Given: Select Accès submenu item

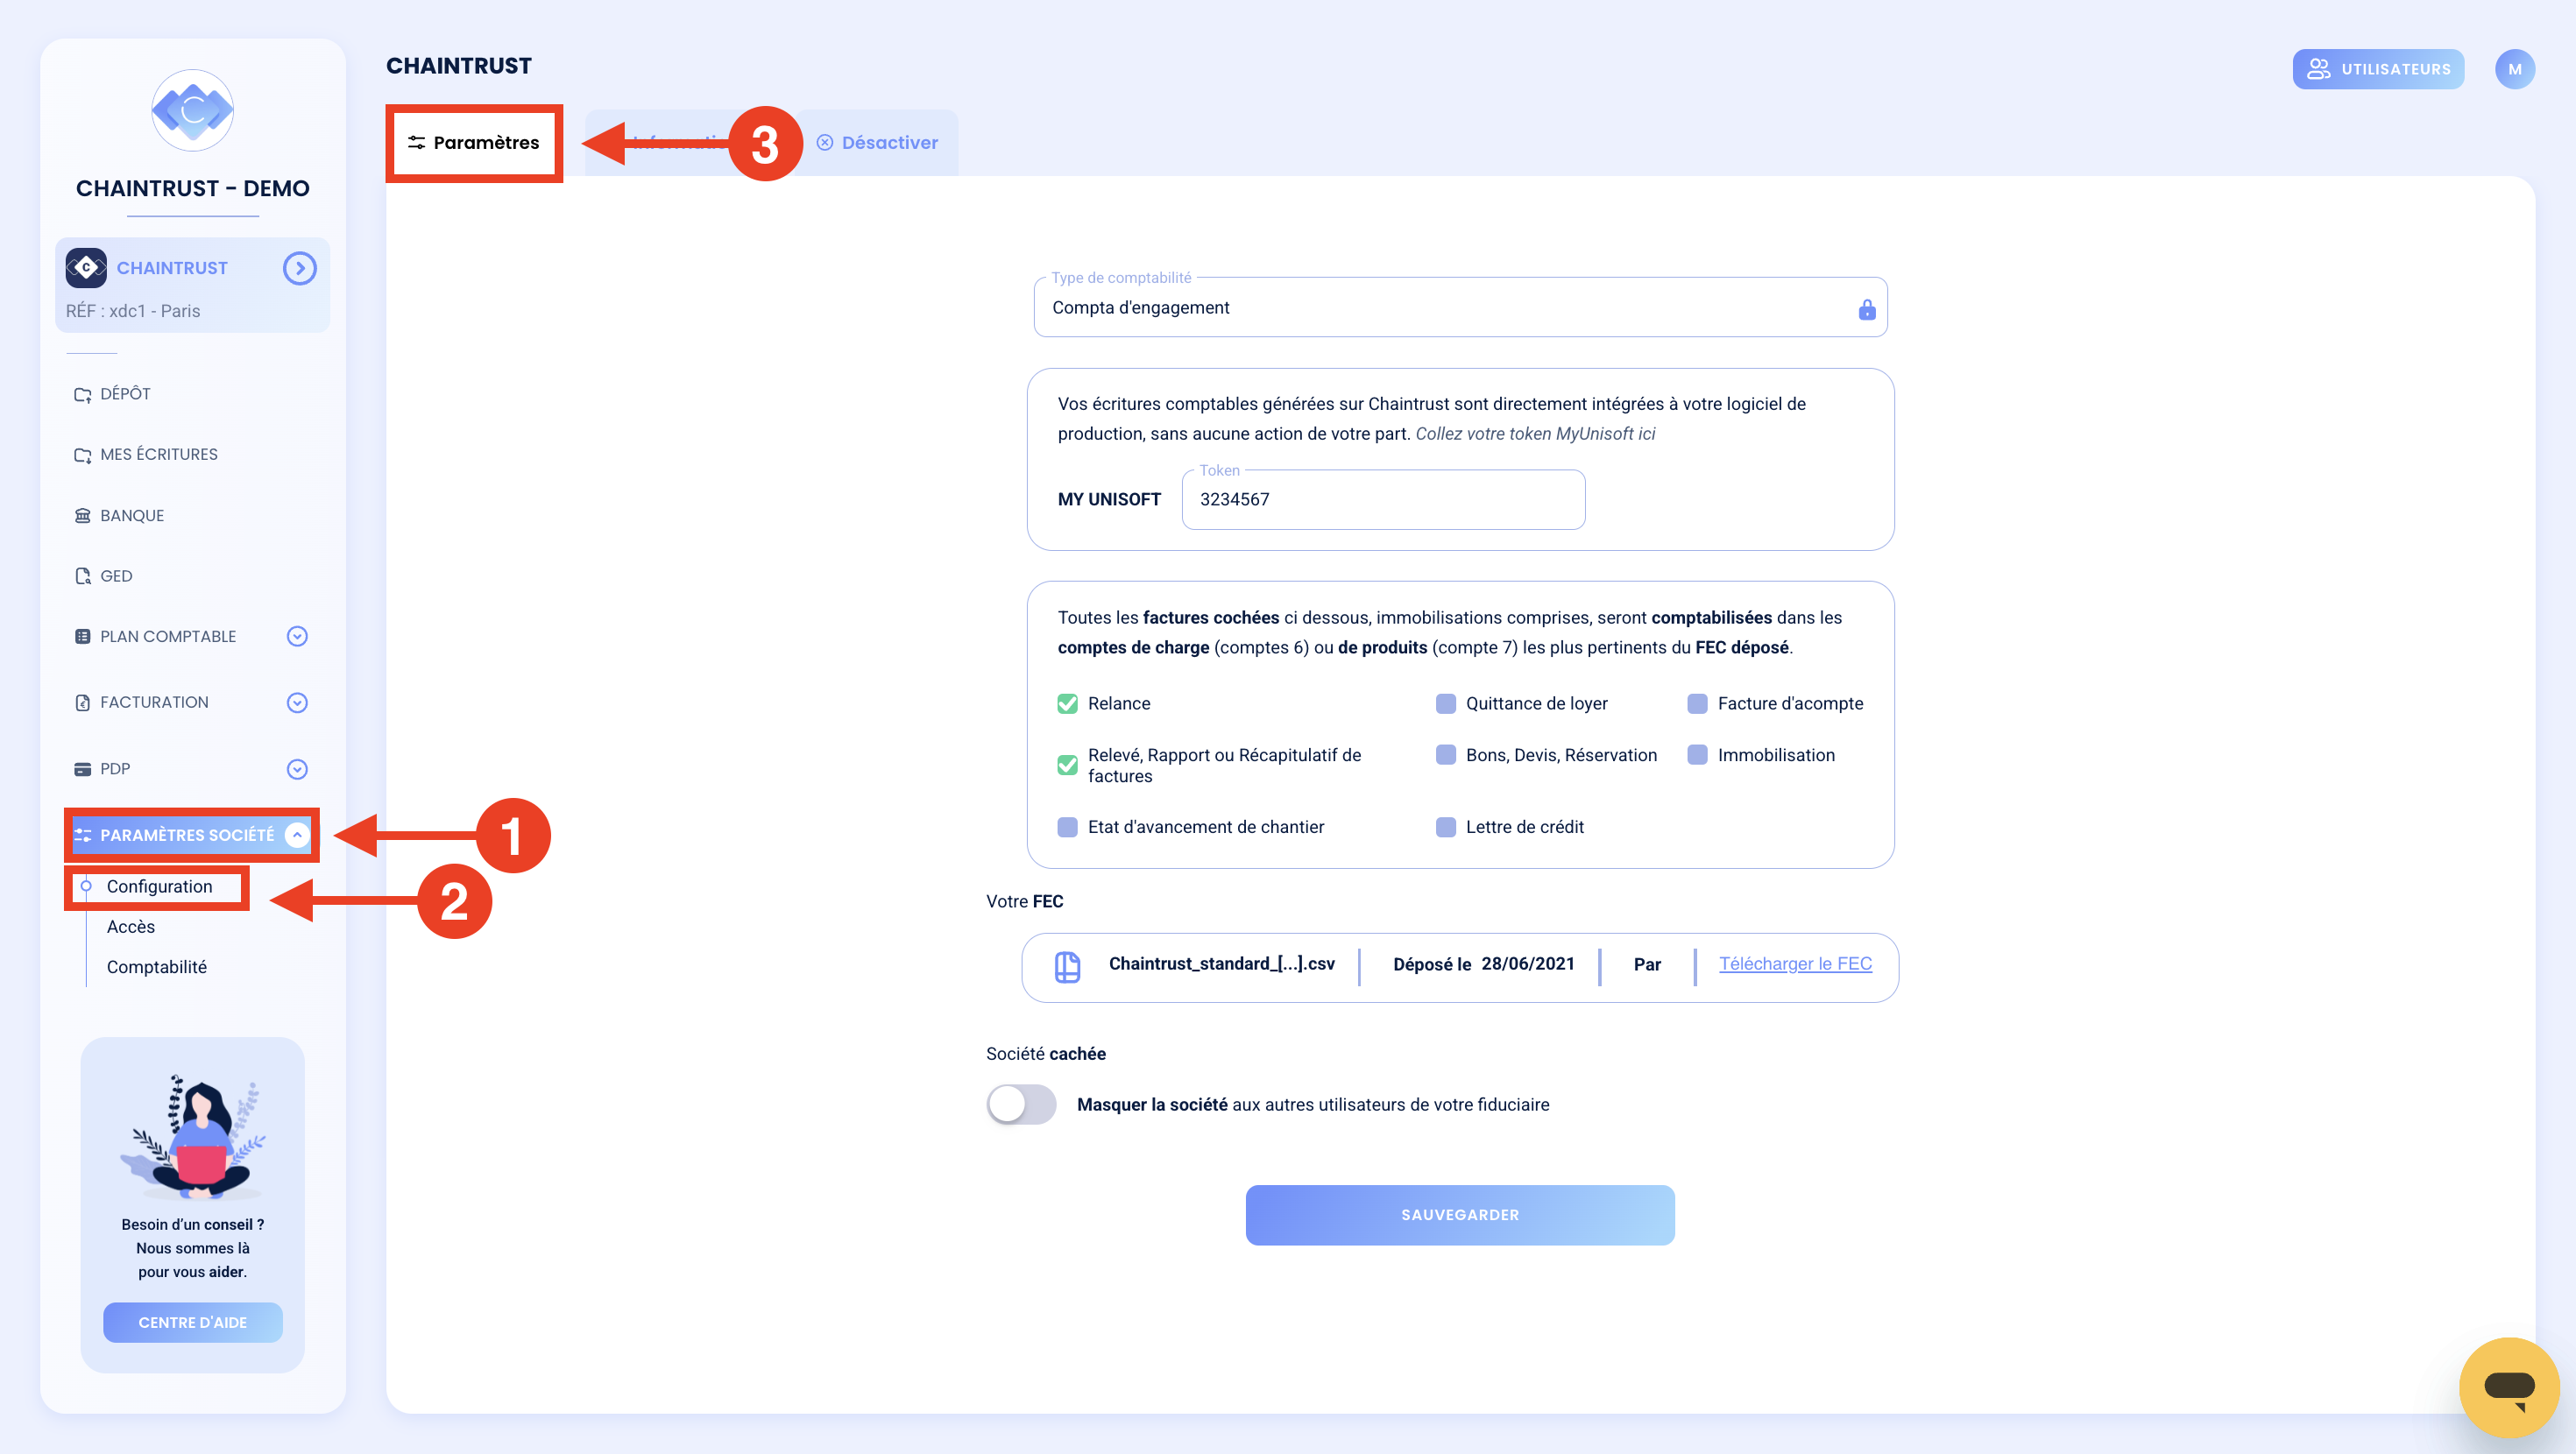Looking at the screenshot, I should (131, 927).
